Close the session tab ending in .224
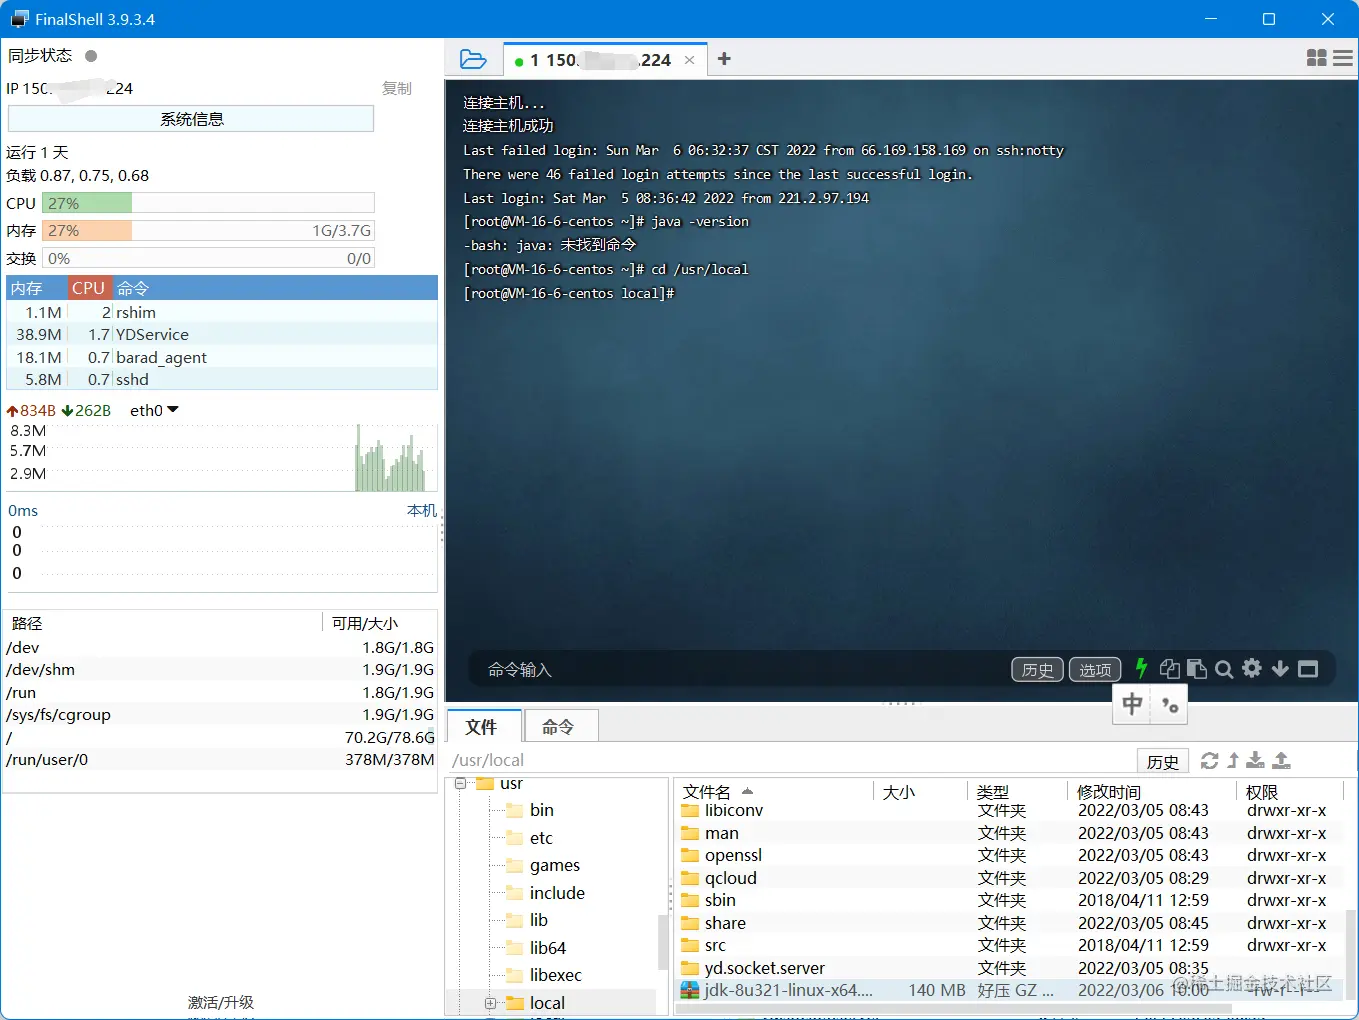This screenshot has height=1020, width=1359. [x=689, y=60]
